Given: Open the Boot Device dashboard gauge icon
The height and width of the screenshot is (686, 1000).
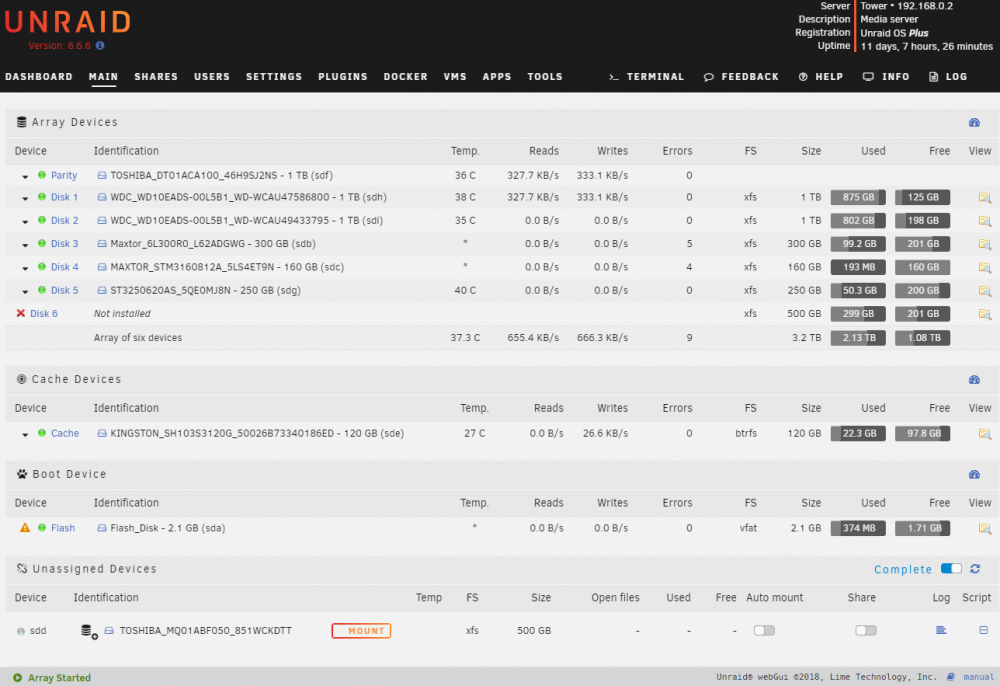Looking at the screenshot, I should (x=974, y=474).
